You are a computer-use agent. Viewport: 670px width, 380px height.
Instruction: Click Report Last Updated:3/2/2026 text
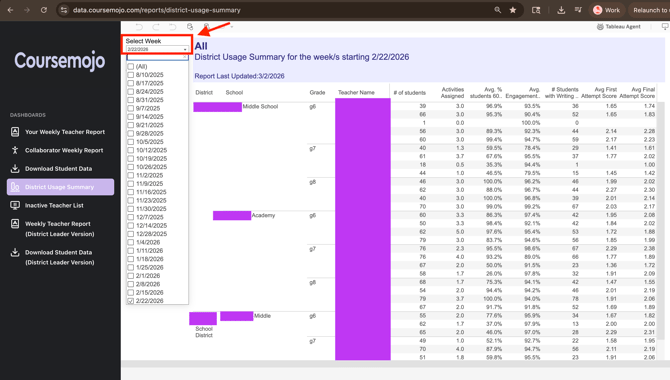pyautogui.click(x=239, y=76)
